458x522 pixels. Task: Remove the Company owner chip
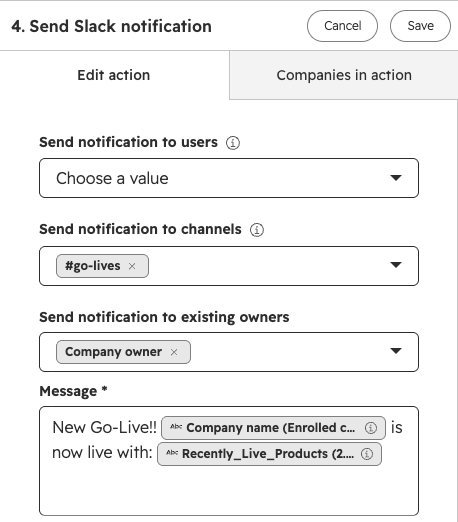[174, 352]
